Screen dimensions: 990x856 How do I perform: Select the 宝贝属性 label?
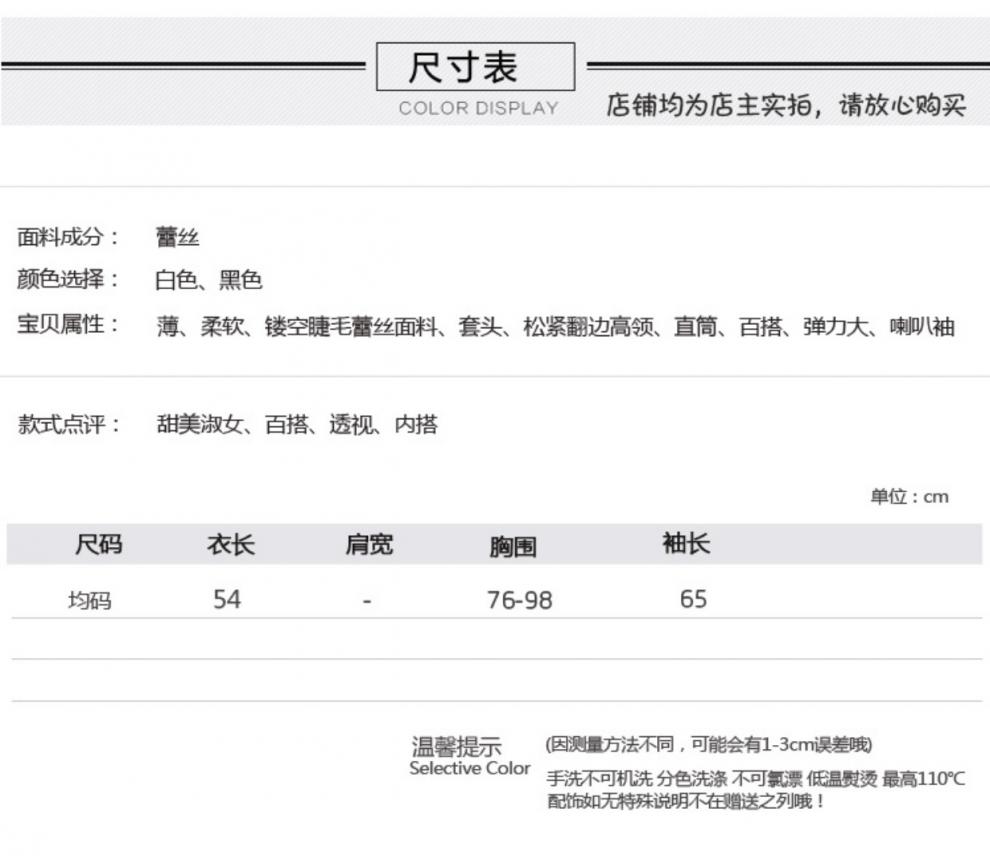click(x=68, y=326)
